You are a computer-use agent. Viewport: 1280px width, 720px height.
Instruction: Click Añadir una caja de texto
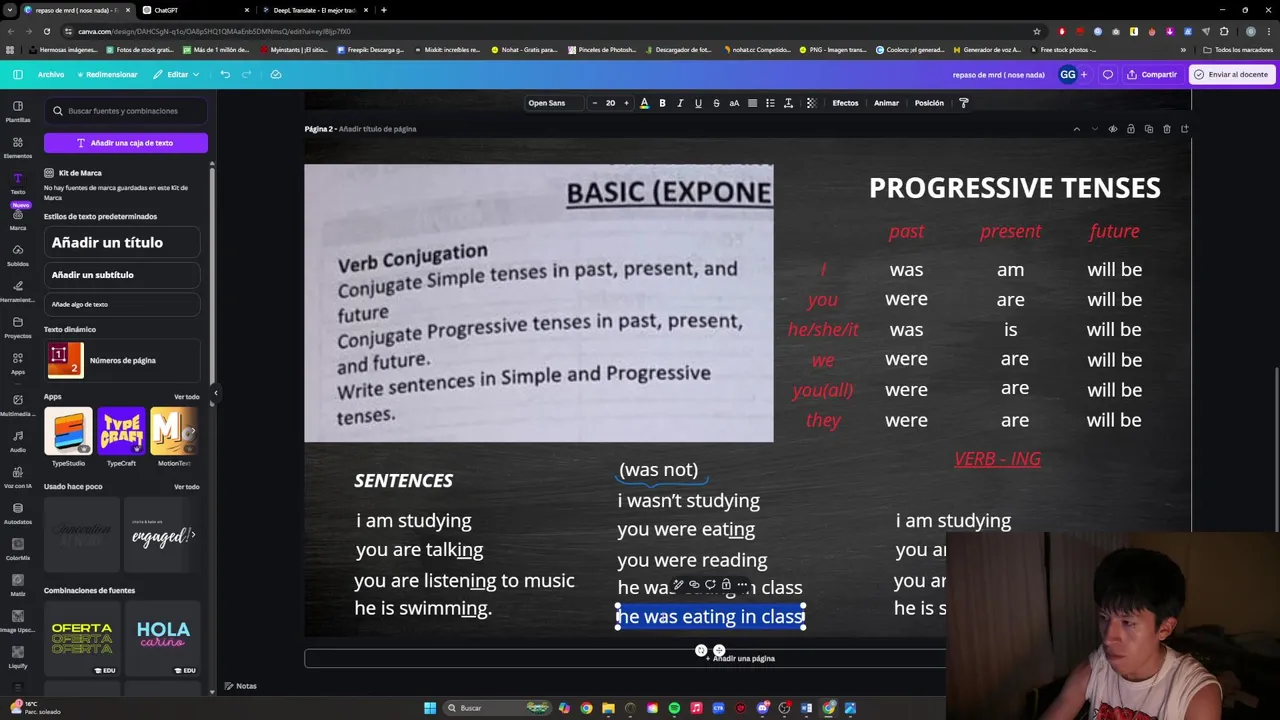point(126,143)
